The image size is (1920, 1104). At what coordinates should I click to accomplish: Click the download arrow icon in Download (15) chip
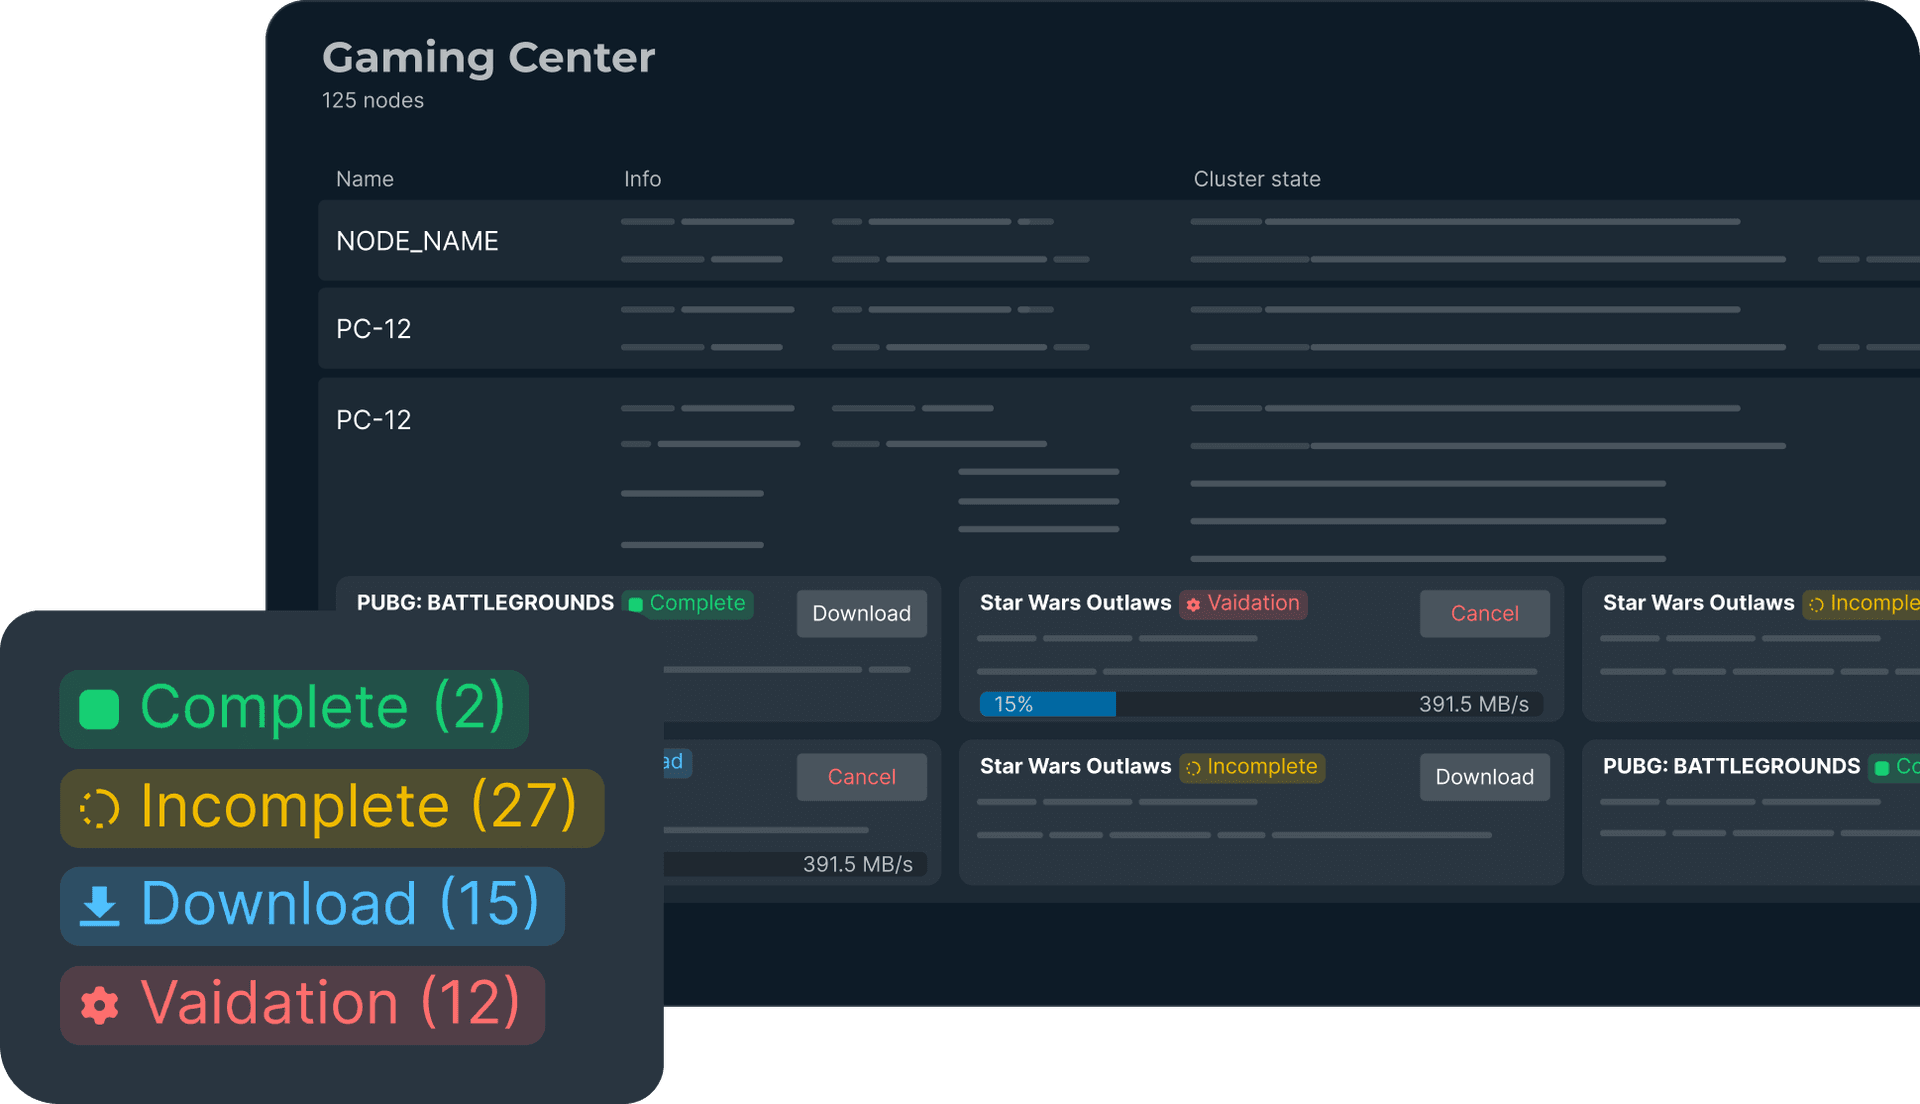99,906
